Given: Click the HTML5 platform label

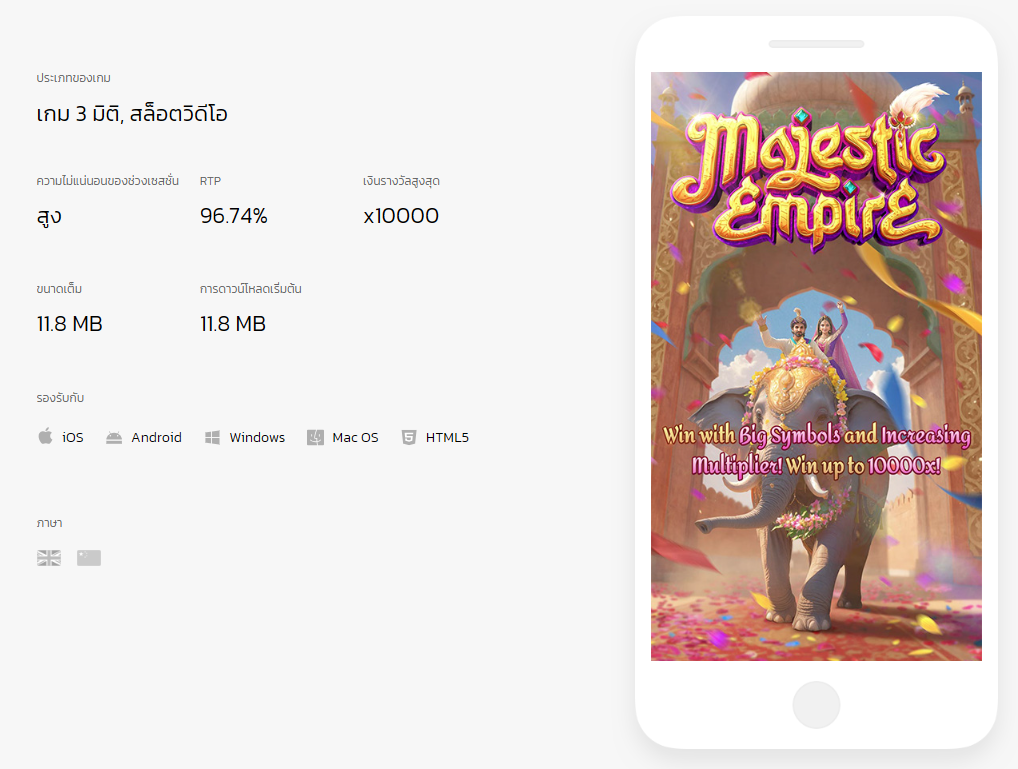Looking at the screenshot, I should 447,438.
